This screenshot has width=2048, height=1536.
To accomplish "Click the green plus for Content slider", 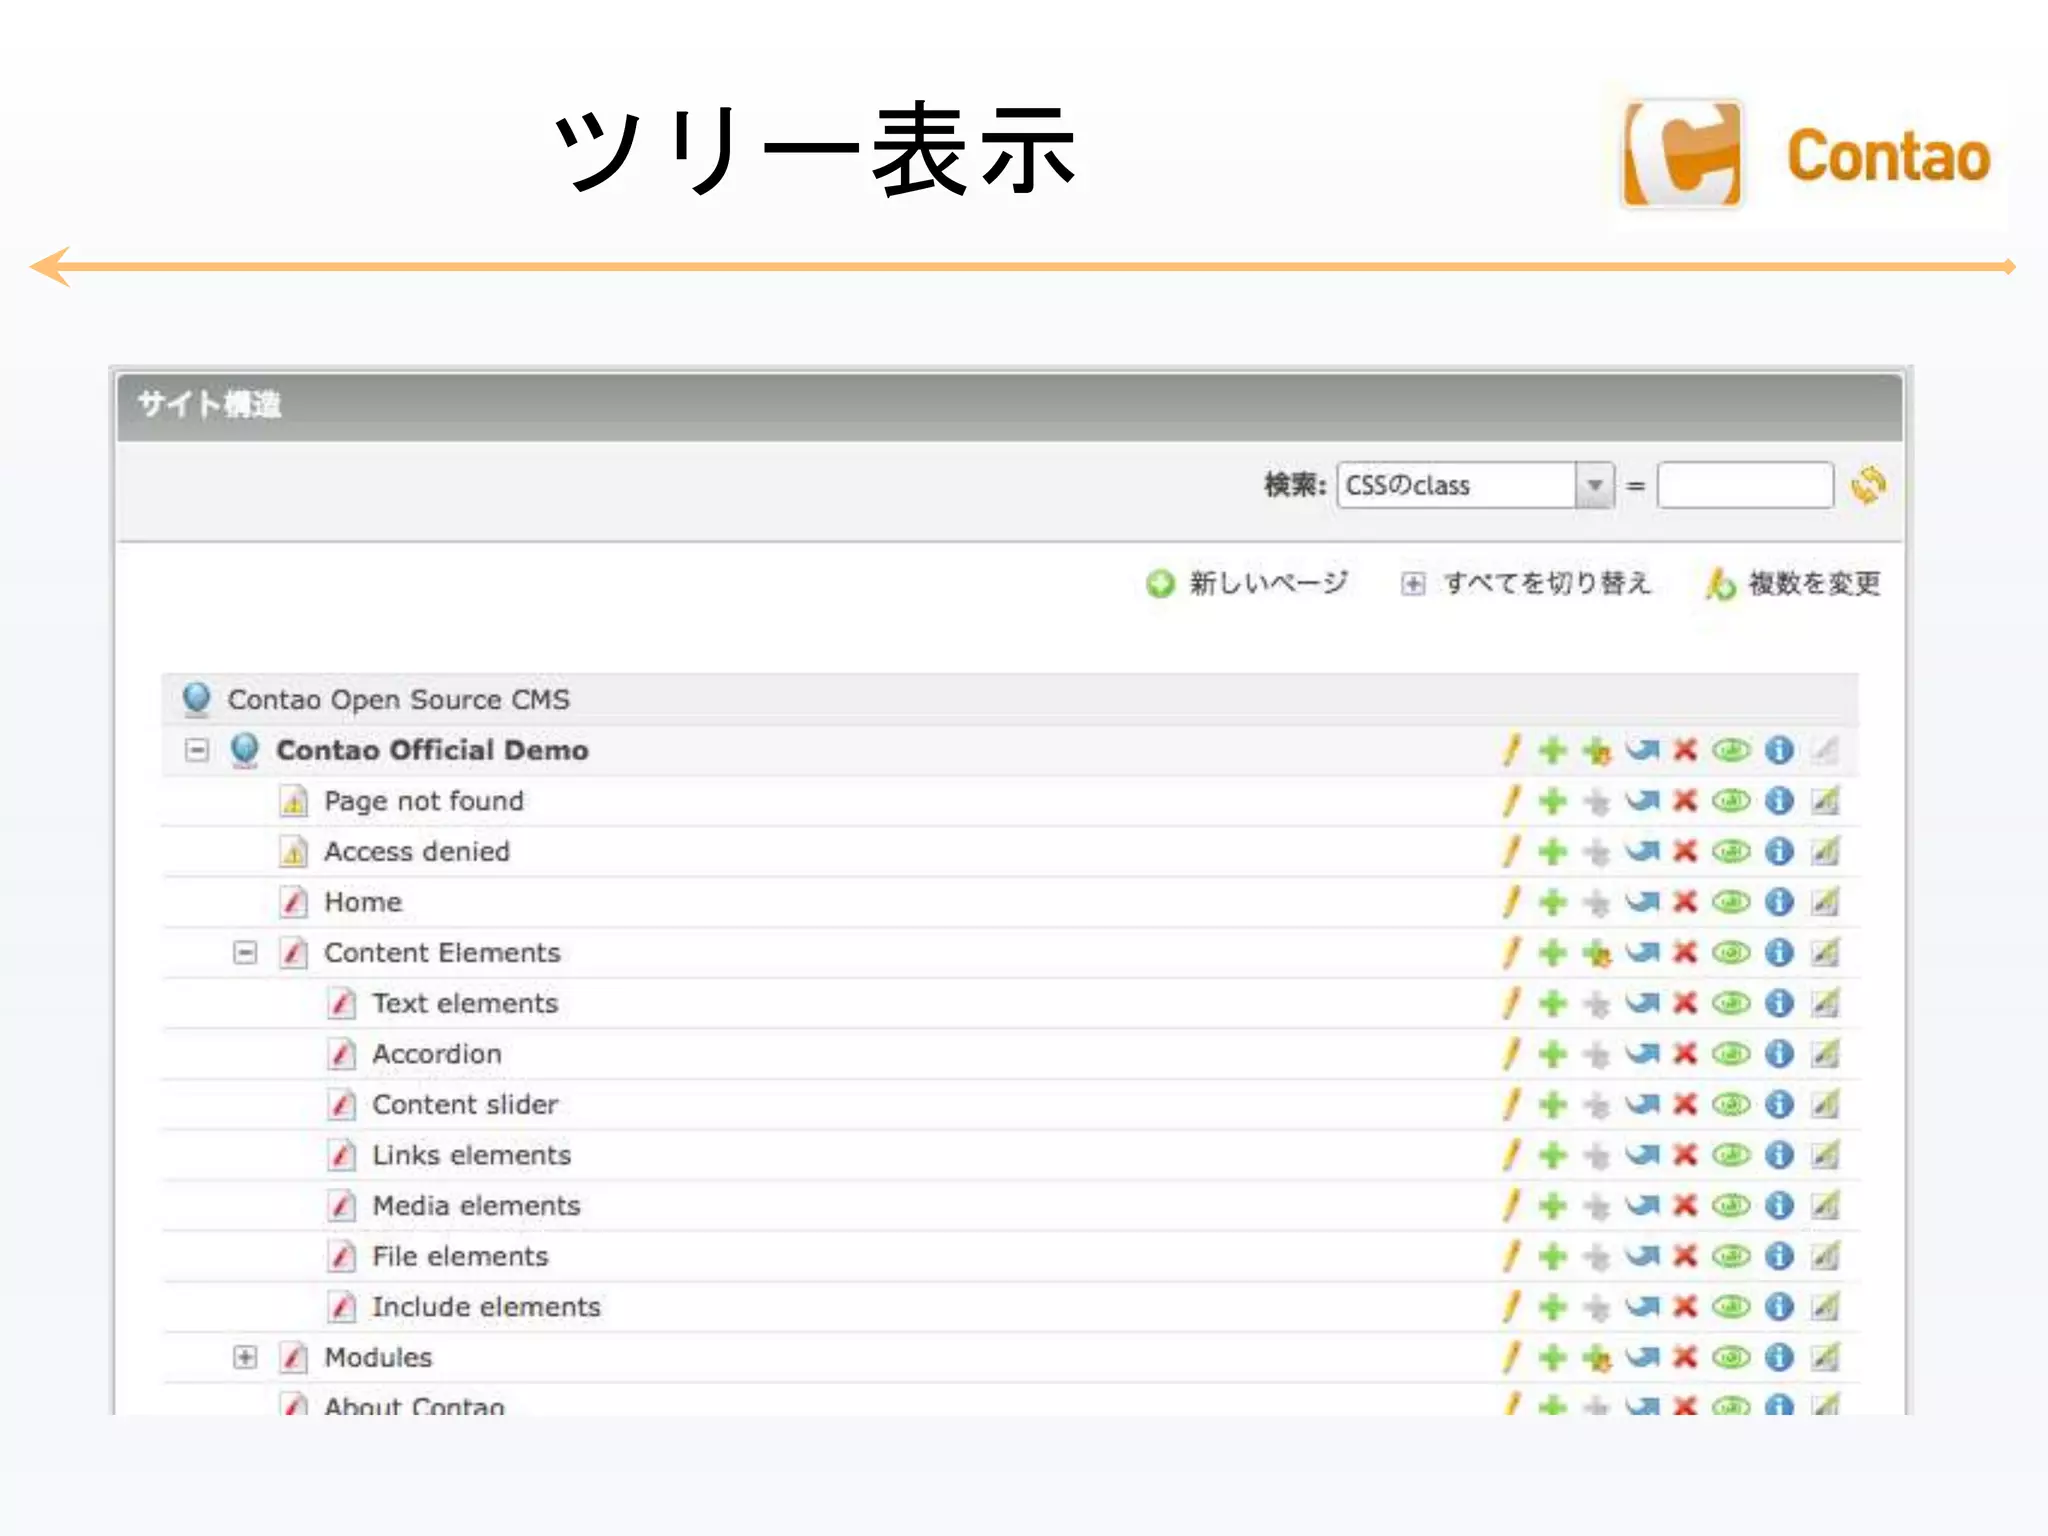I will 1552,1105.
